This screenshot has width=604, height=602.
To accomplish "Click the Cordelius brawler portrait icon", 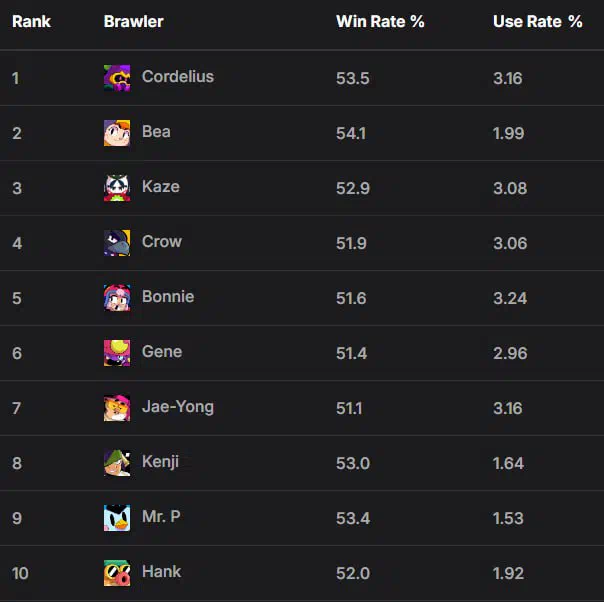I will tap(117, 78).
